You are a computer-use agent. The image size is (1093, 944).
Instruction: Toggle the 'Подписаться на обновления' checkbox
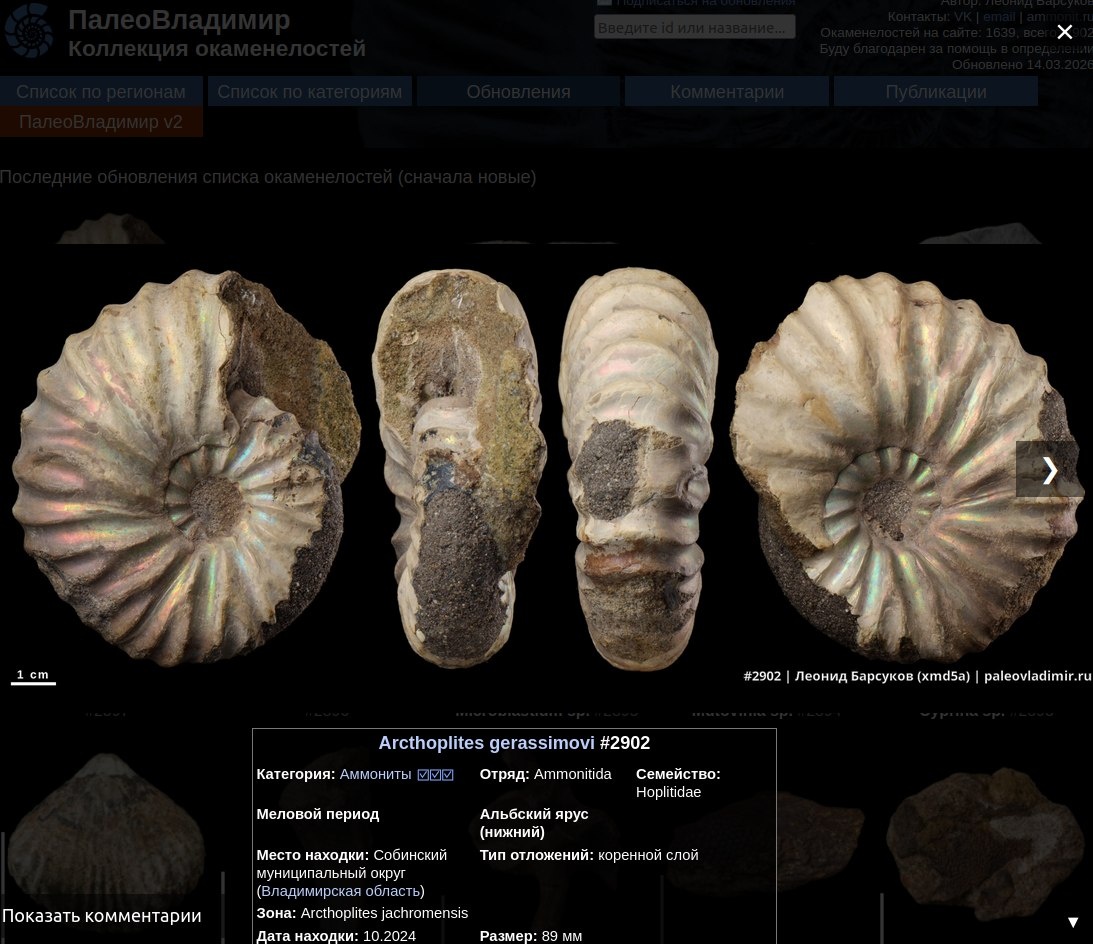click(604, 3)
